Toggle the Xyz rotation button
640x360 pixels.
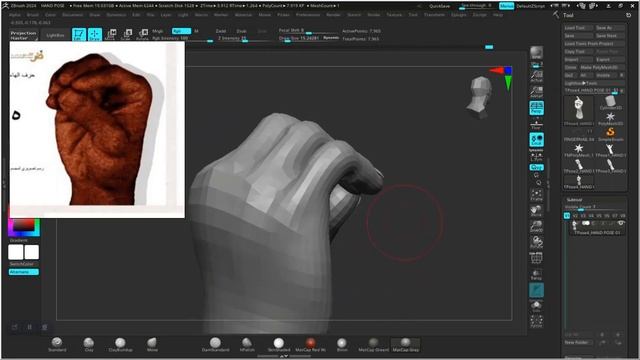click(x=536, y=167)
